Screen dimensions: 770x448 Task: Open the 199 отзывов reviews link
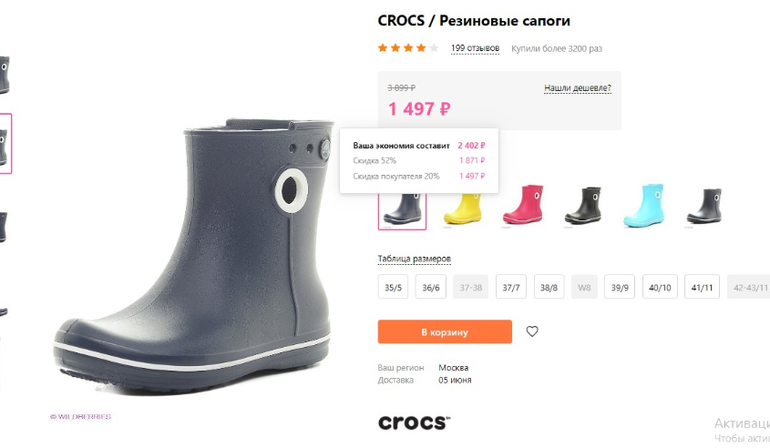pos(475,48)
